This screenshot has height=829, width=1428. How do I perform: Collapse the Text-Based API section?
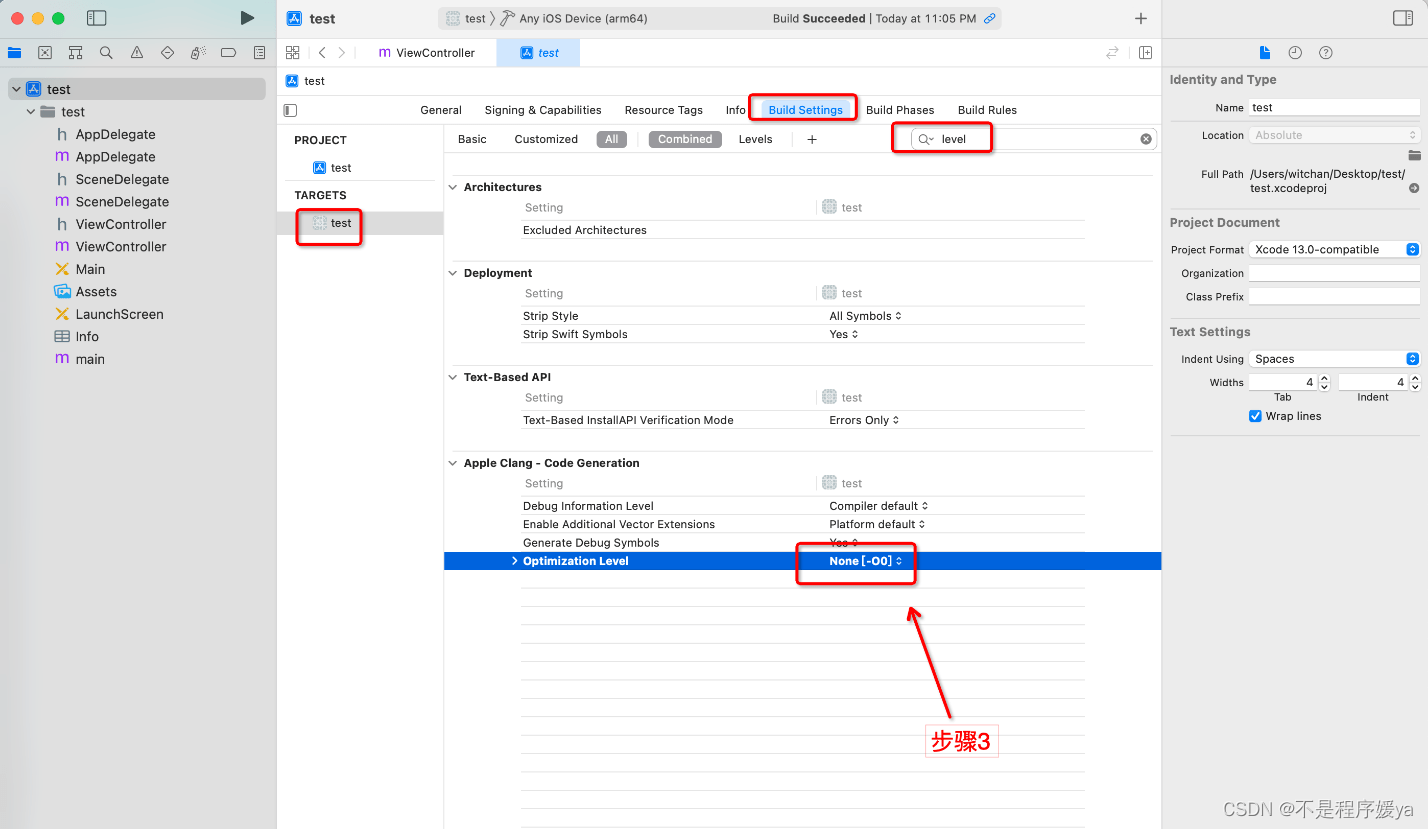coord(454,377)
